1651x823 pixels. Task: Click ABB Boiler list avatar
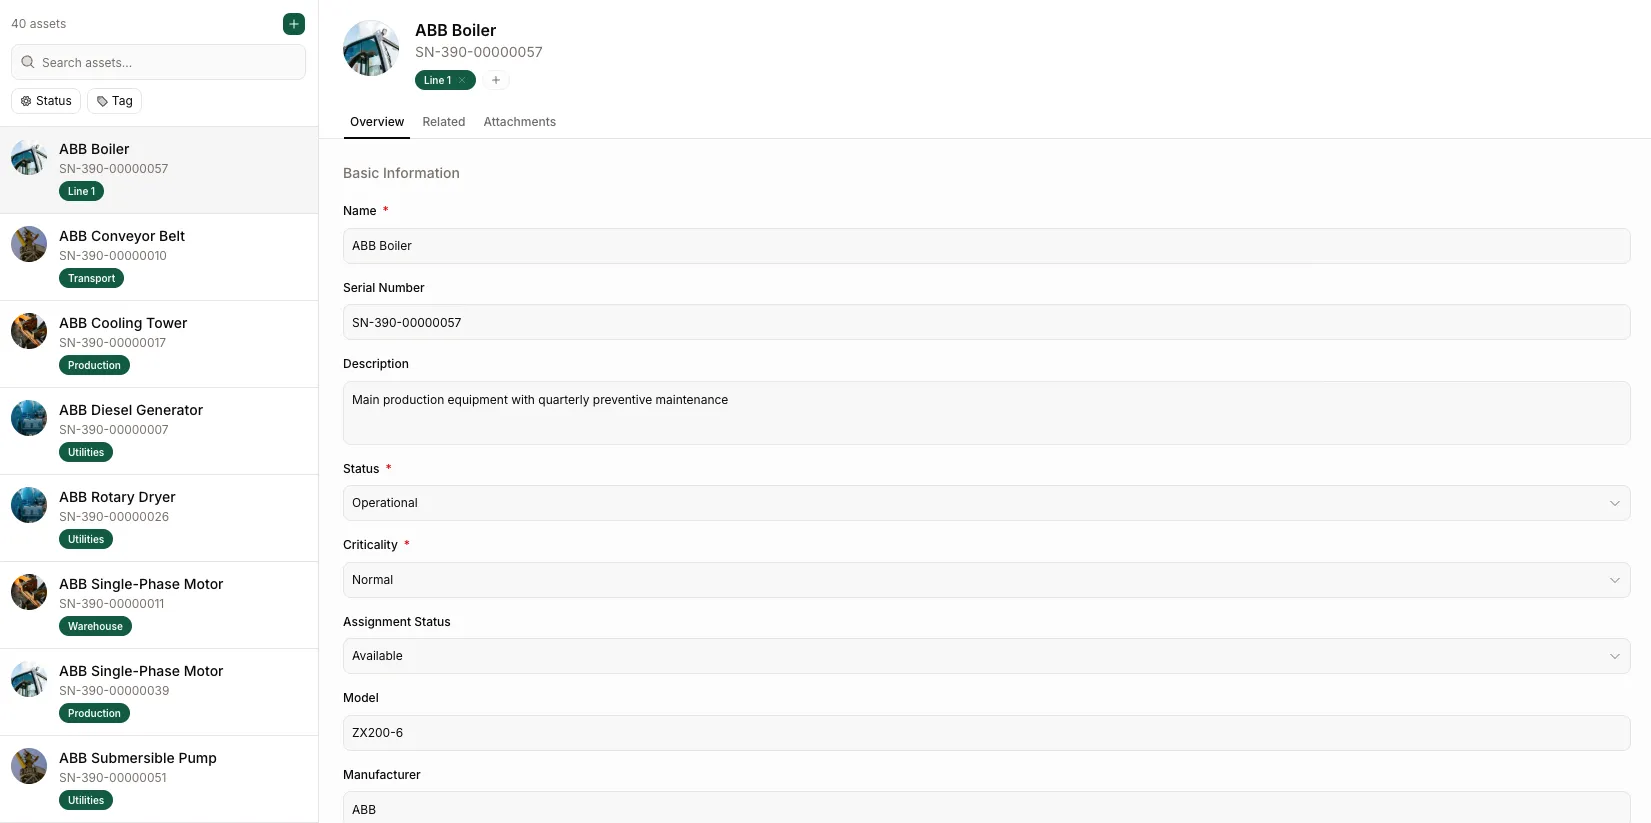tap(29, 157)
